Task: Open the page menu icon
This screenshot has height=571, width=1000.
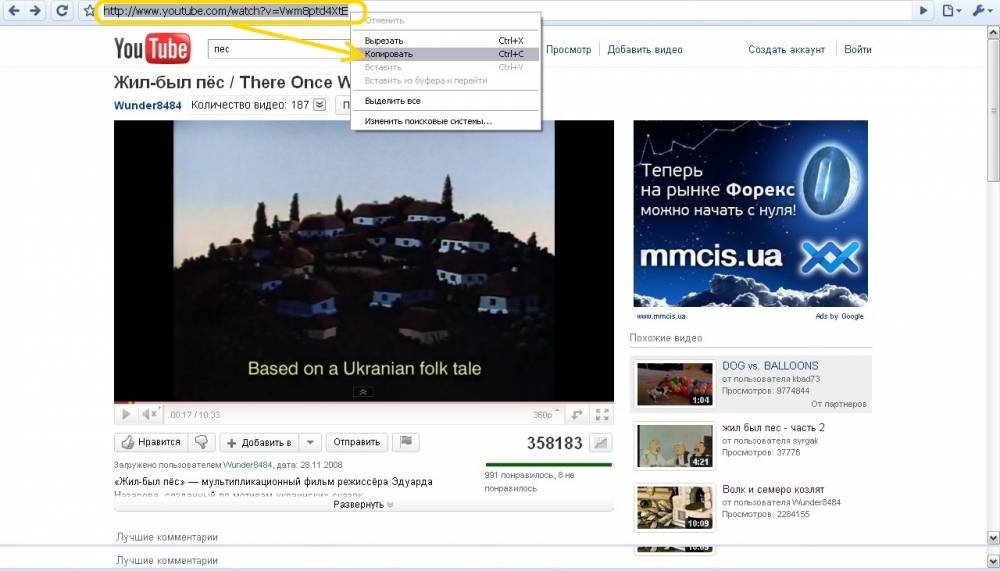Action: (x=952, y=10)
